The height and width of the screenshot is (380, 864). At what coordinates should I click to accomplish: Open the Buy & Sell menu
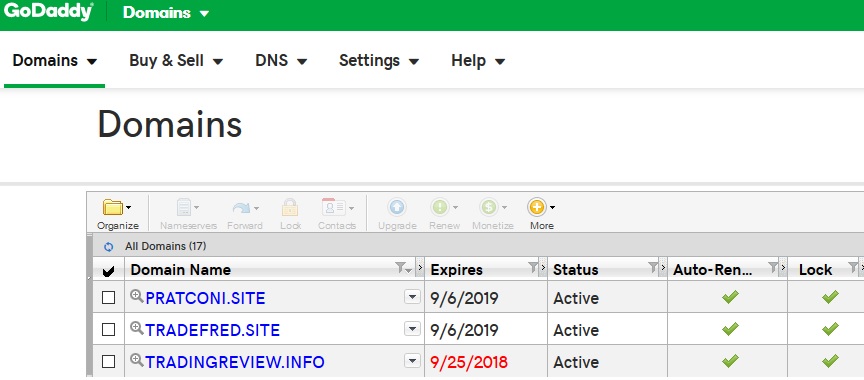176,60
